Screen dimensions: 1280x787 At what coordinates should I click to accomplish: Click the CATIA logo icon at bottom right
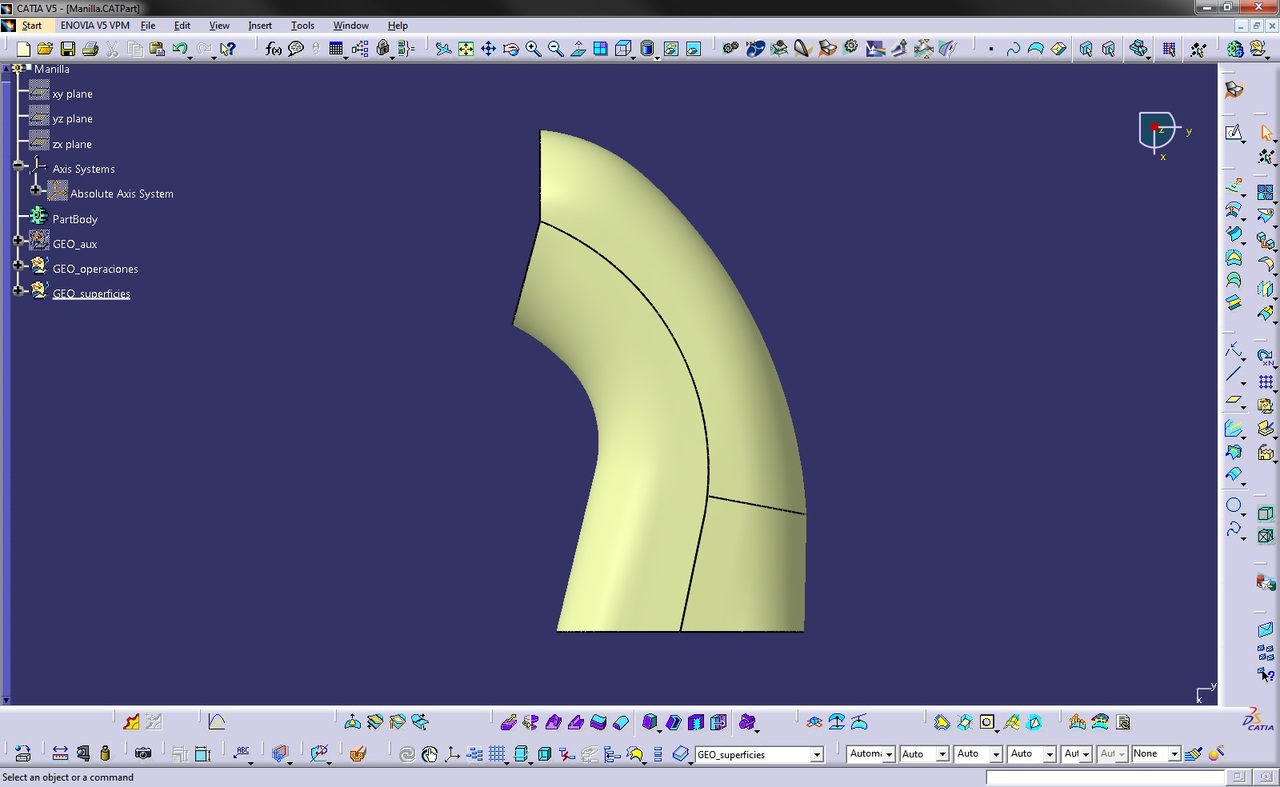coord(1258,720)
